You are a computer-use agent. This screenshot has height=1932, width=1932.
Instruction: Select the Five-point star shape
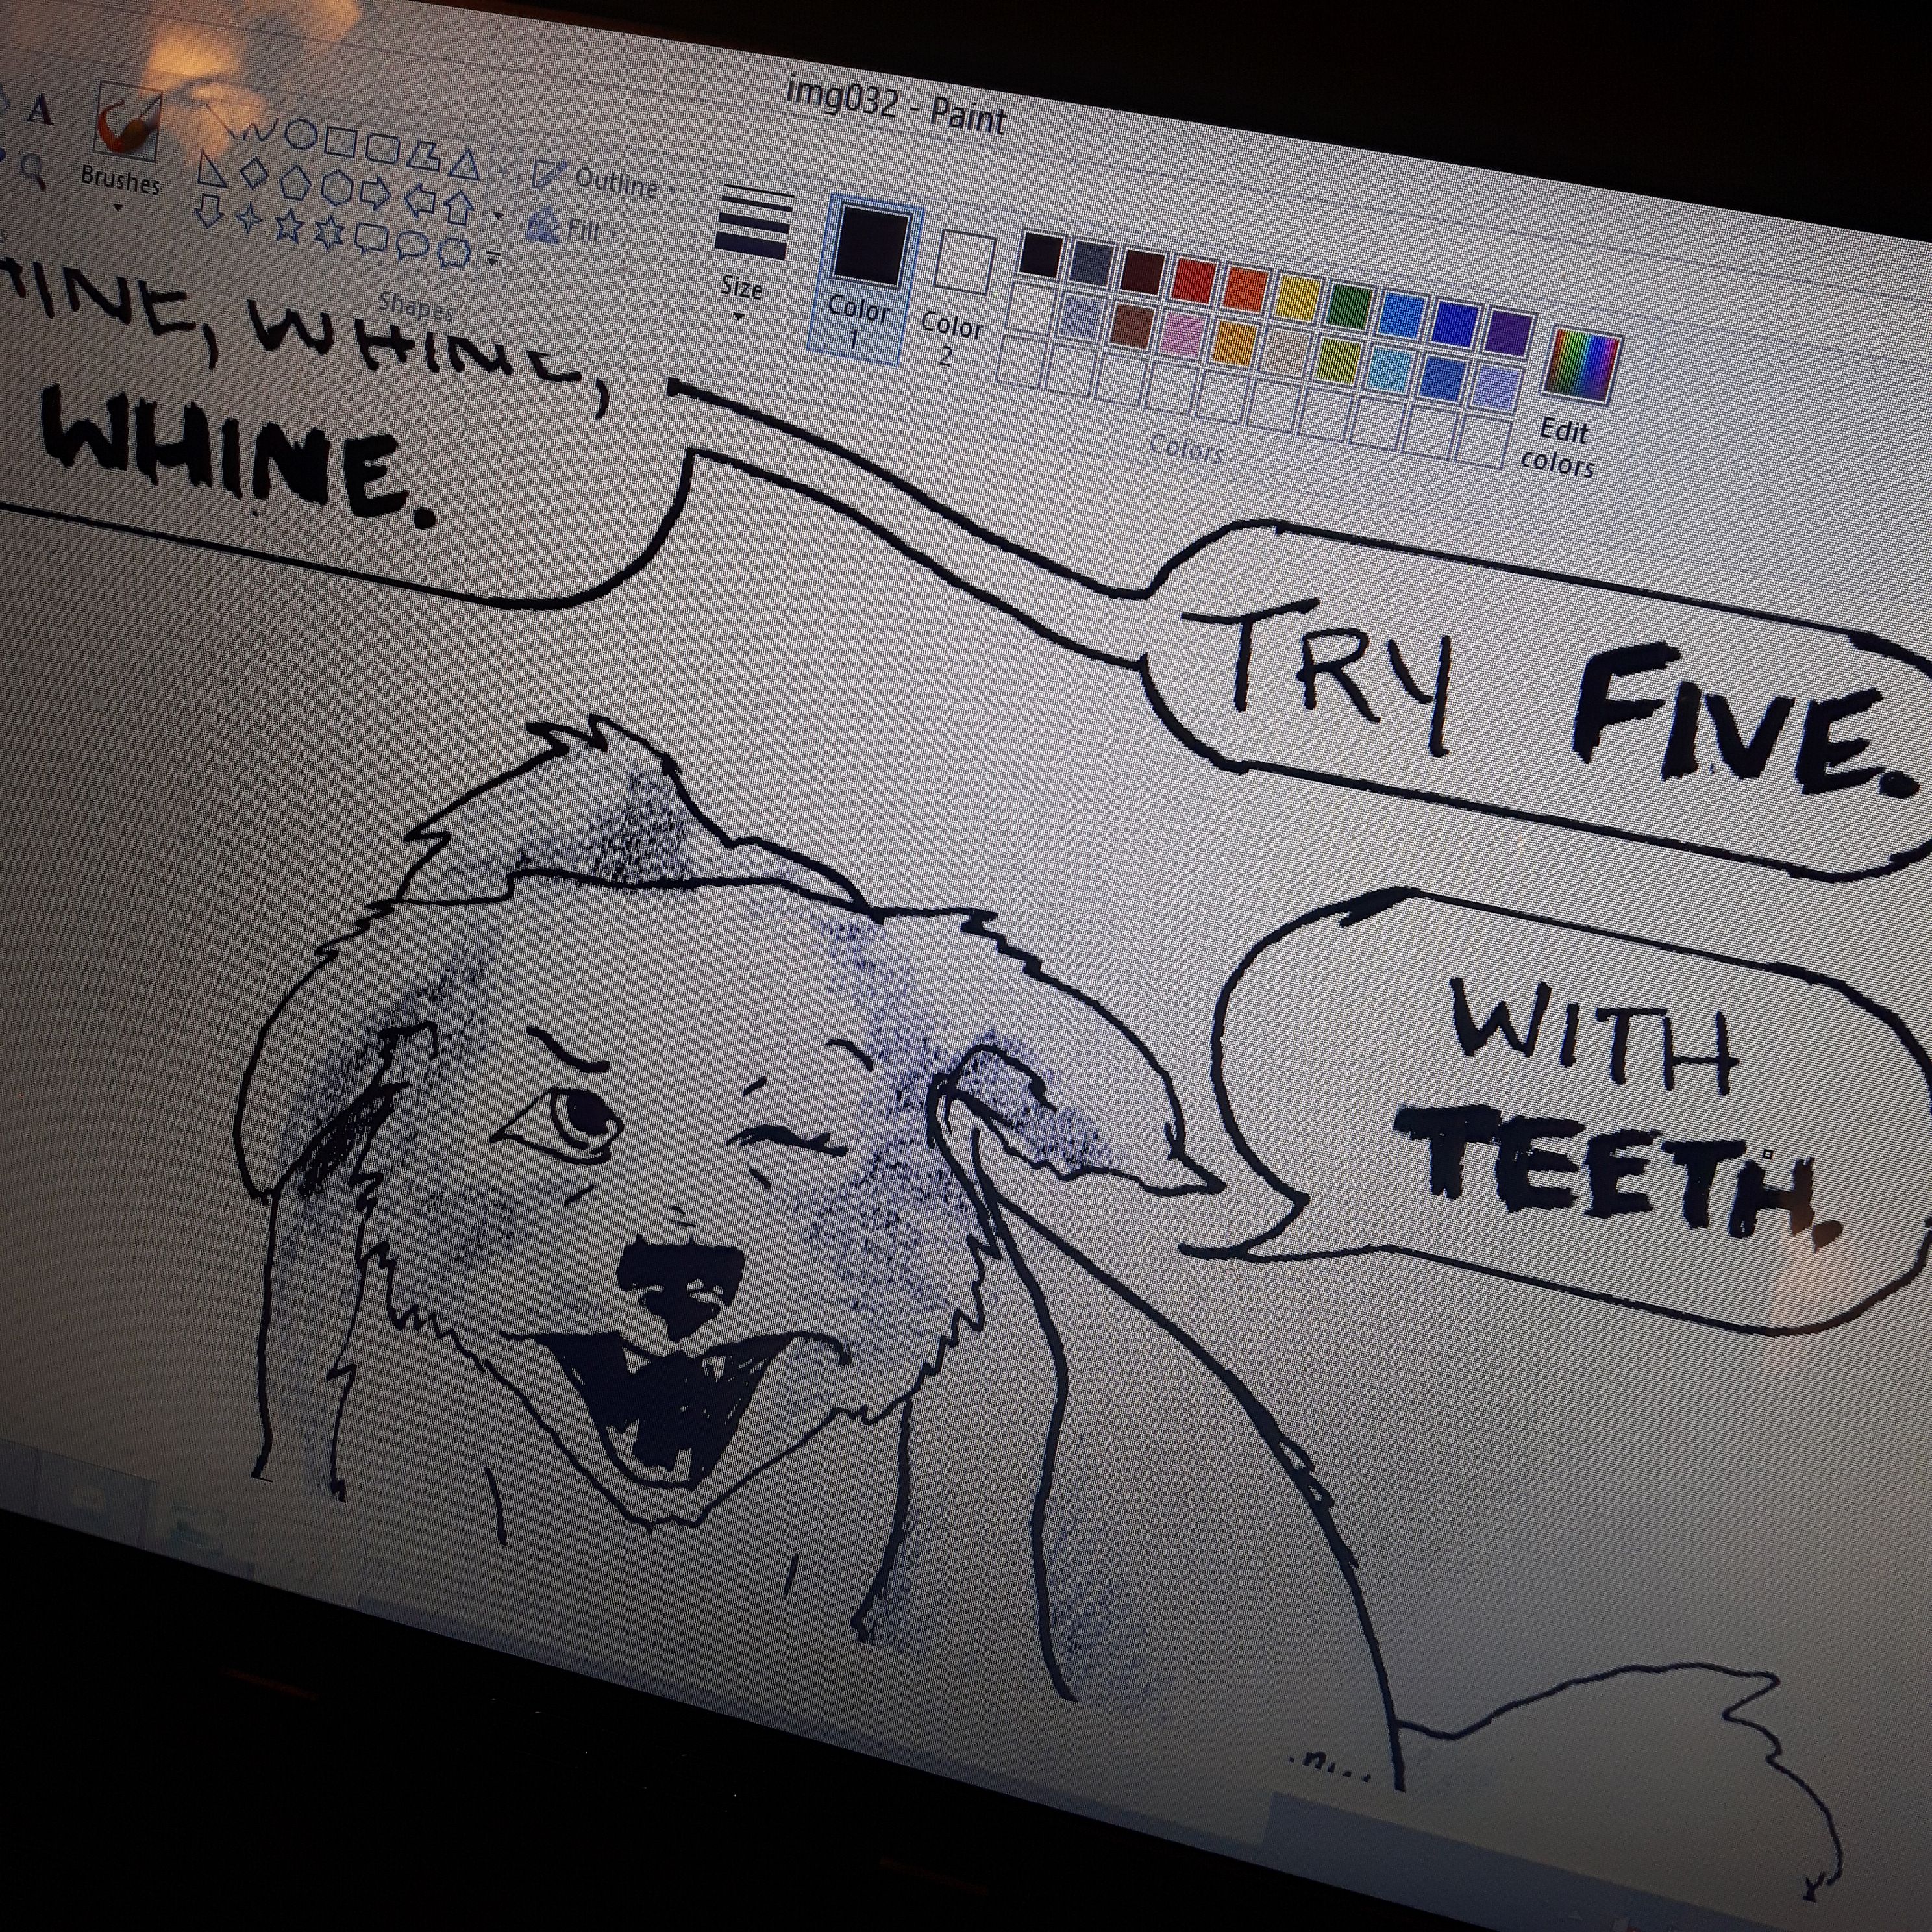point(290,226)
